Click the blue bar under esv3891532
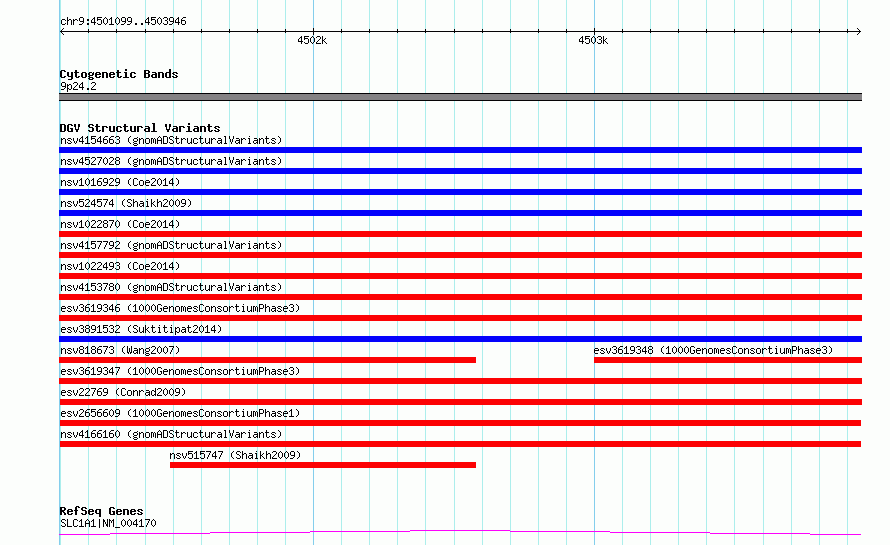This screenshot has width=890, height=545. click(460, 339)
